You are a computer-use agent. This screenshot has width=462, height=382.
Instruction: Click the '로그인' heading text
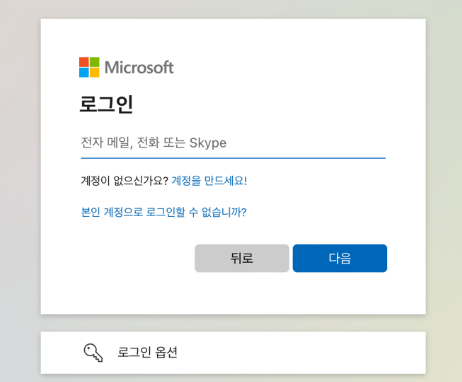[x=106, y=104]
